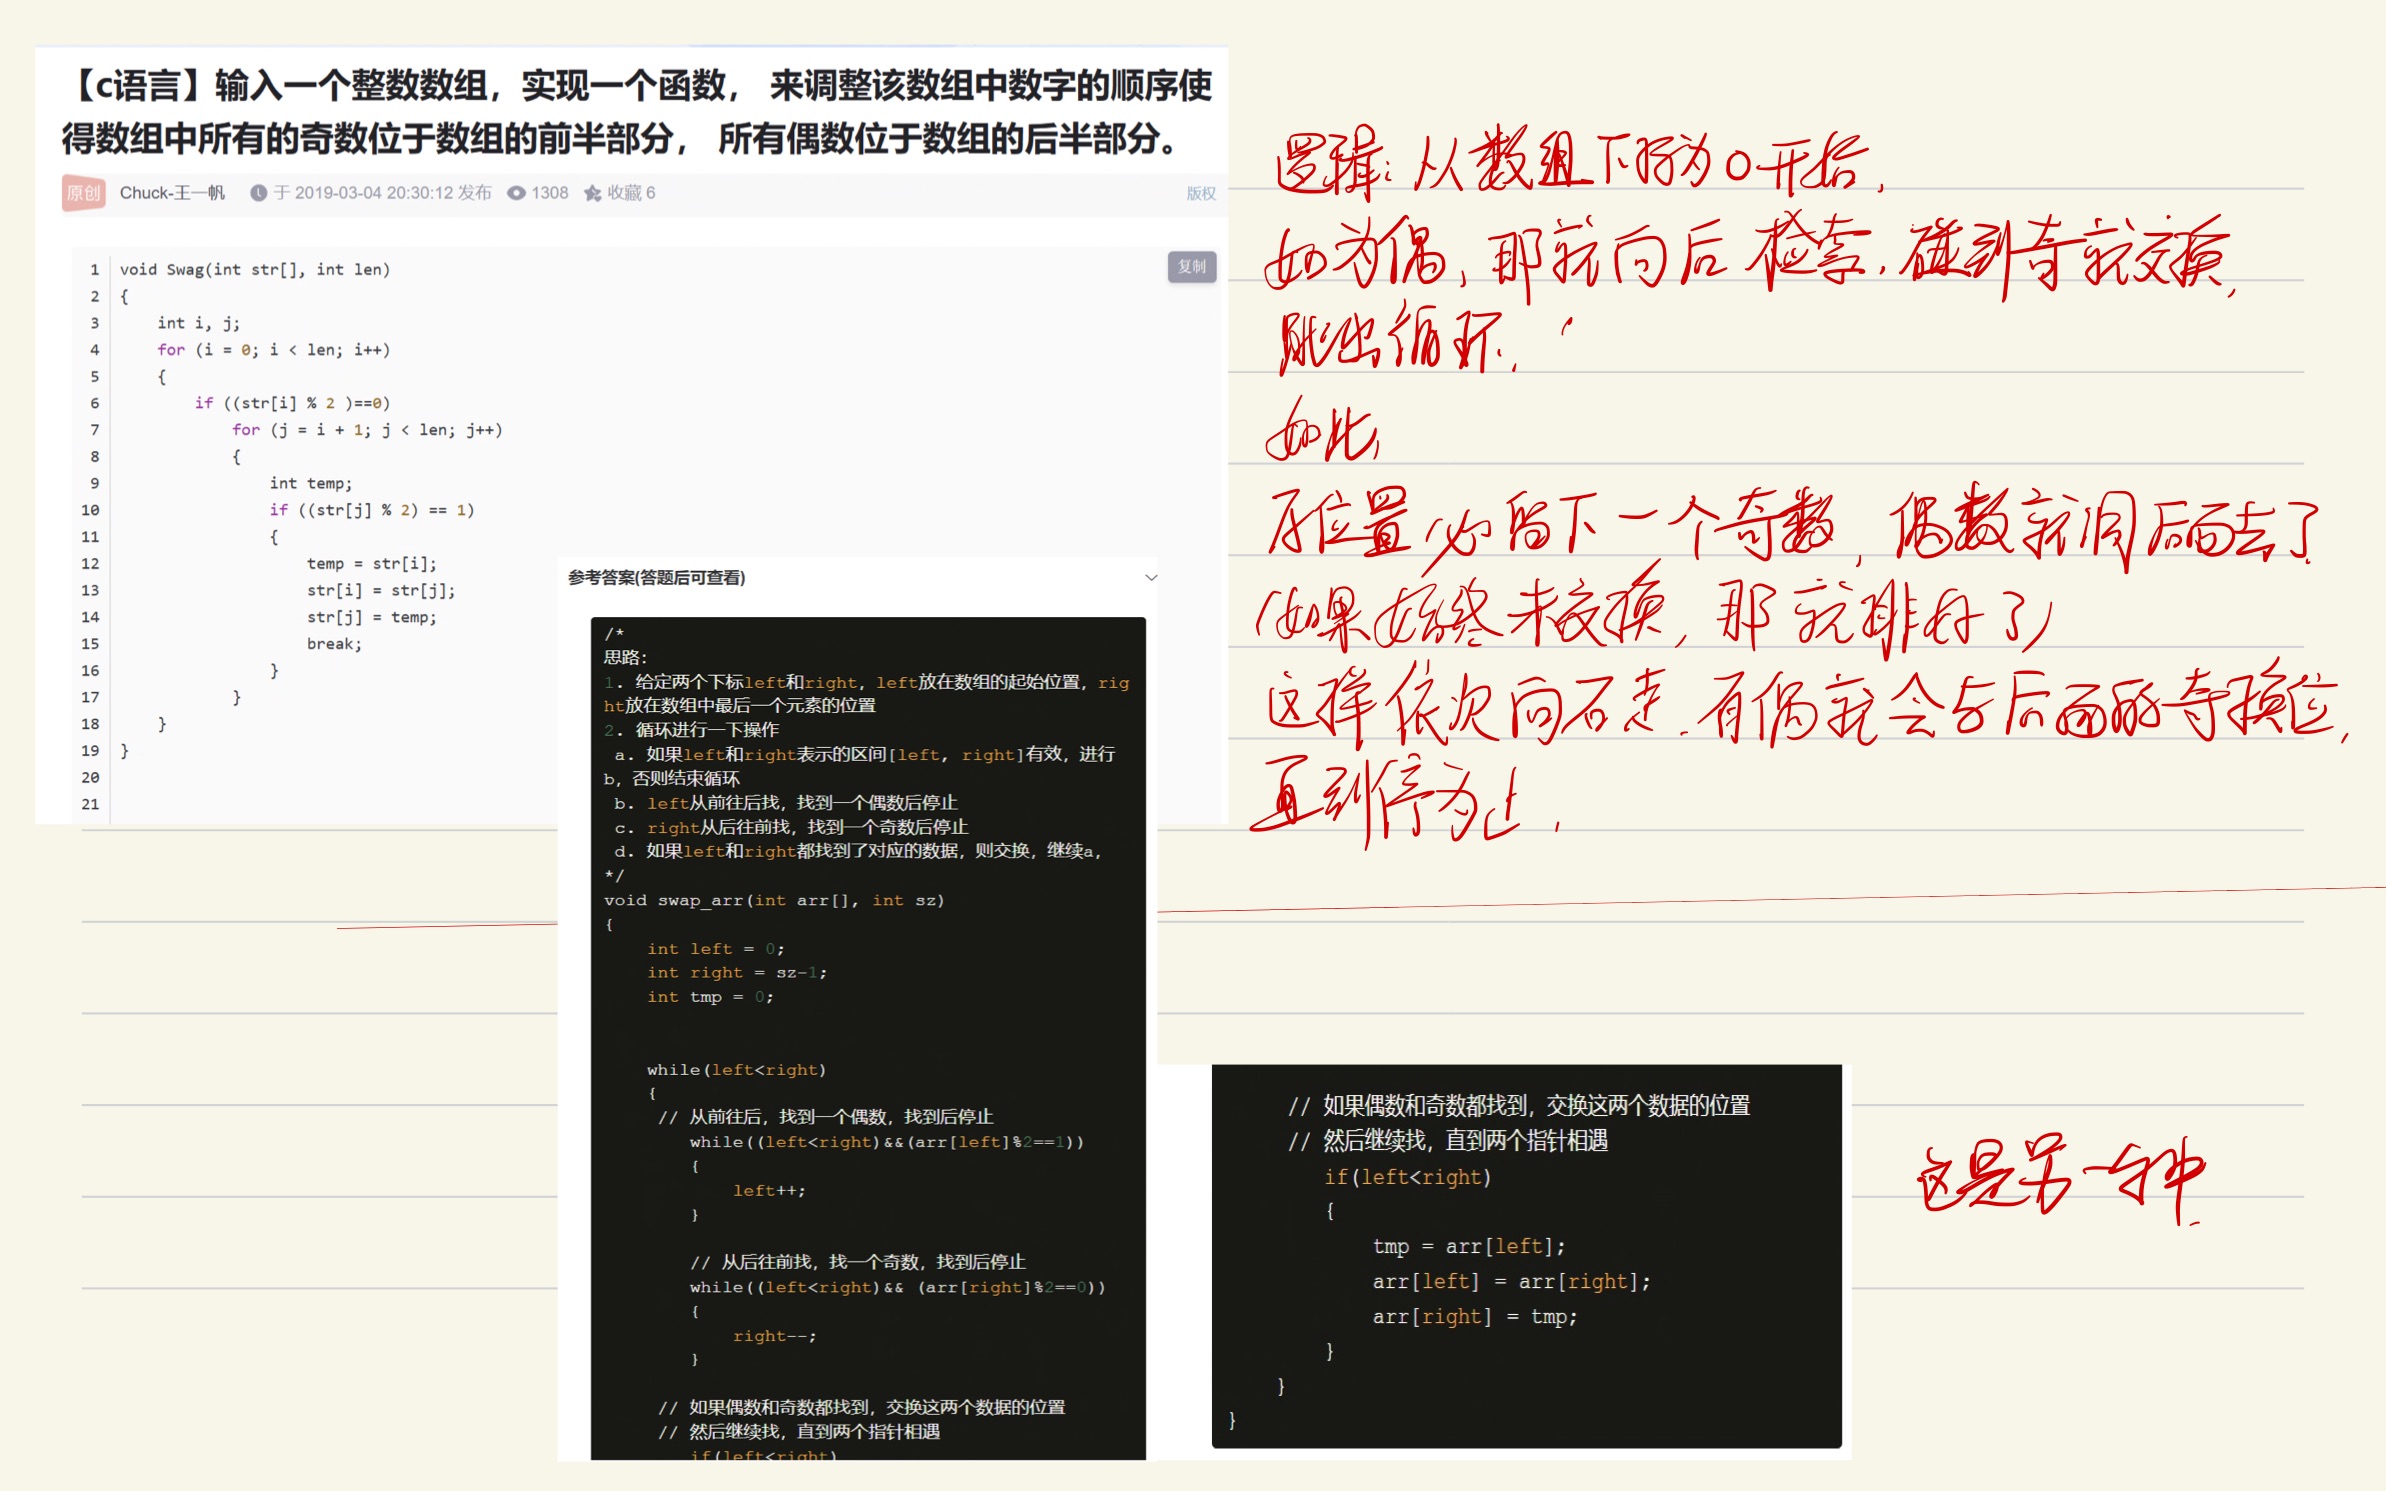Click the 'while(left<right)' outer loop line

pos(736,1070)
